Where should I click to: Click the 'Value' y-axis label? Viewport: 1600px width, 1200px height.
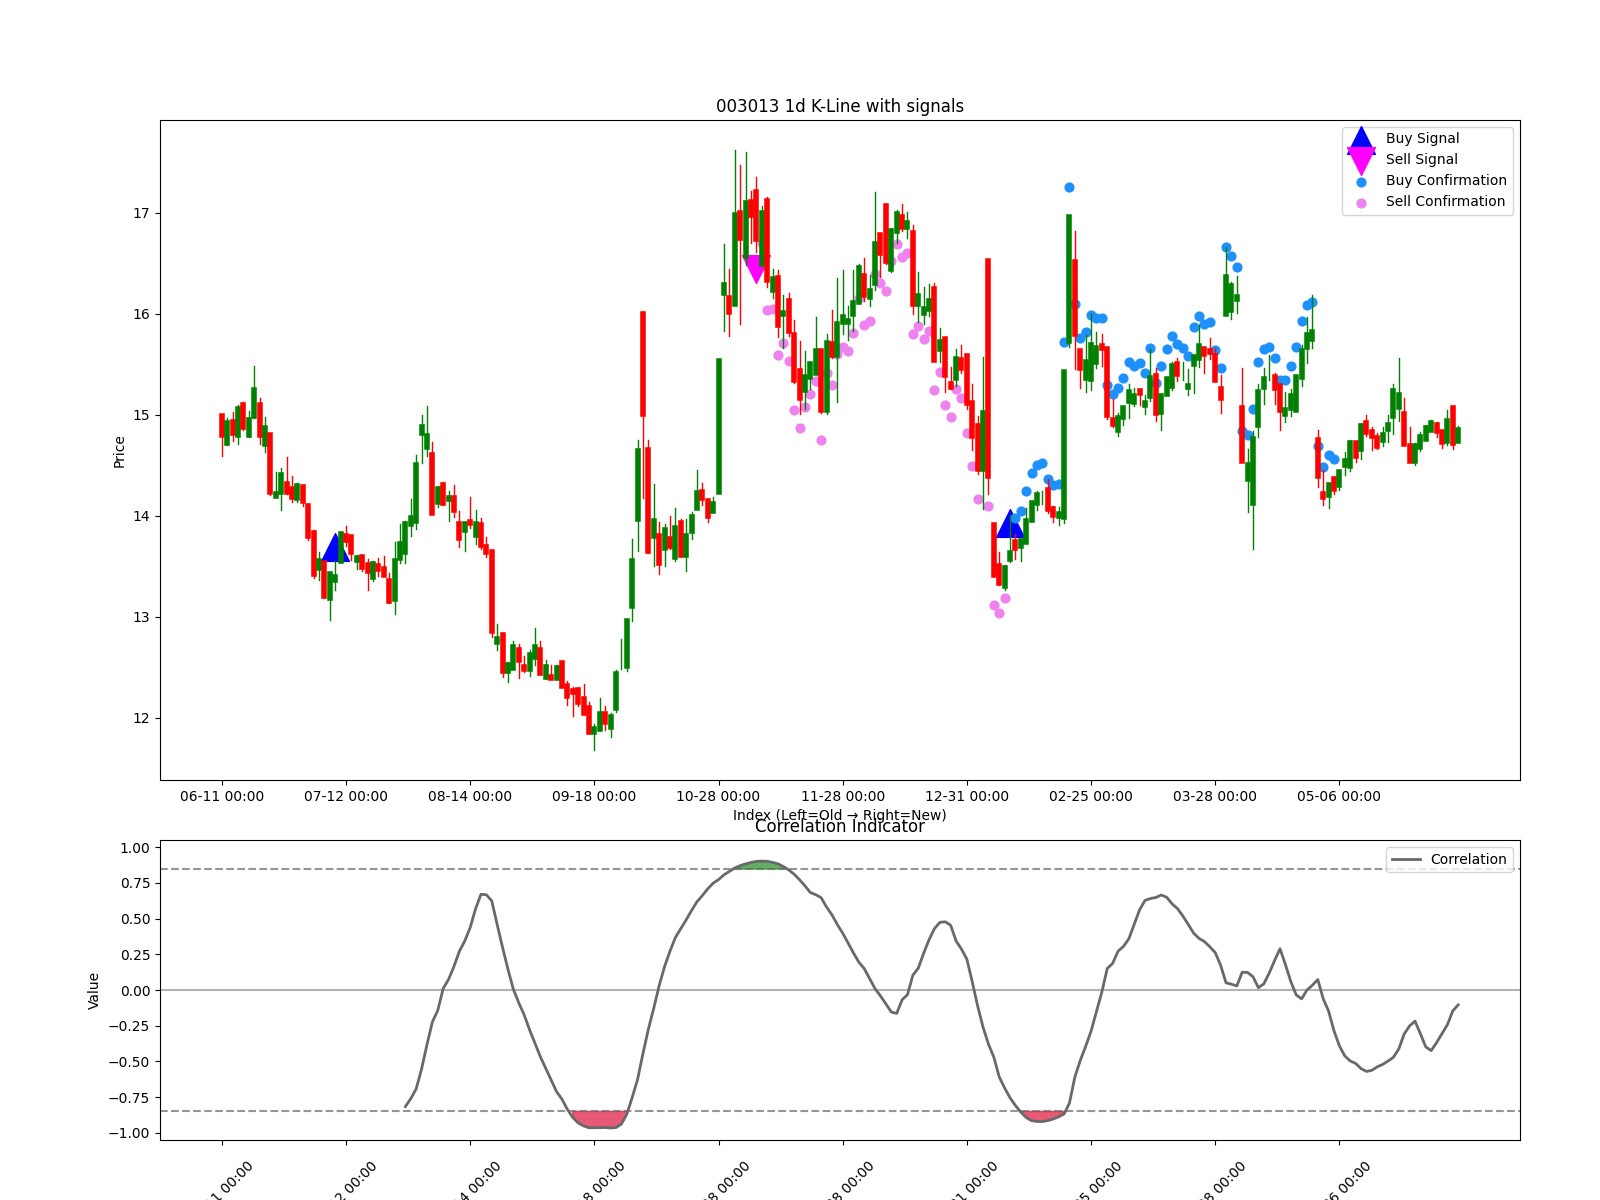pyautogui.click(x=94, y=991)
